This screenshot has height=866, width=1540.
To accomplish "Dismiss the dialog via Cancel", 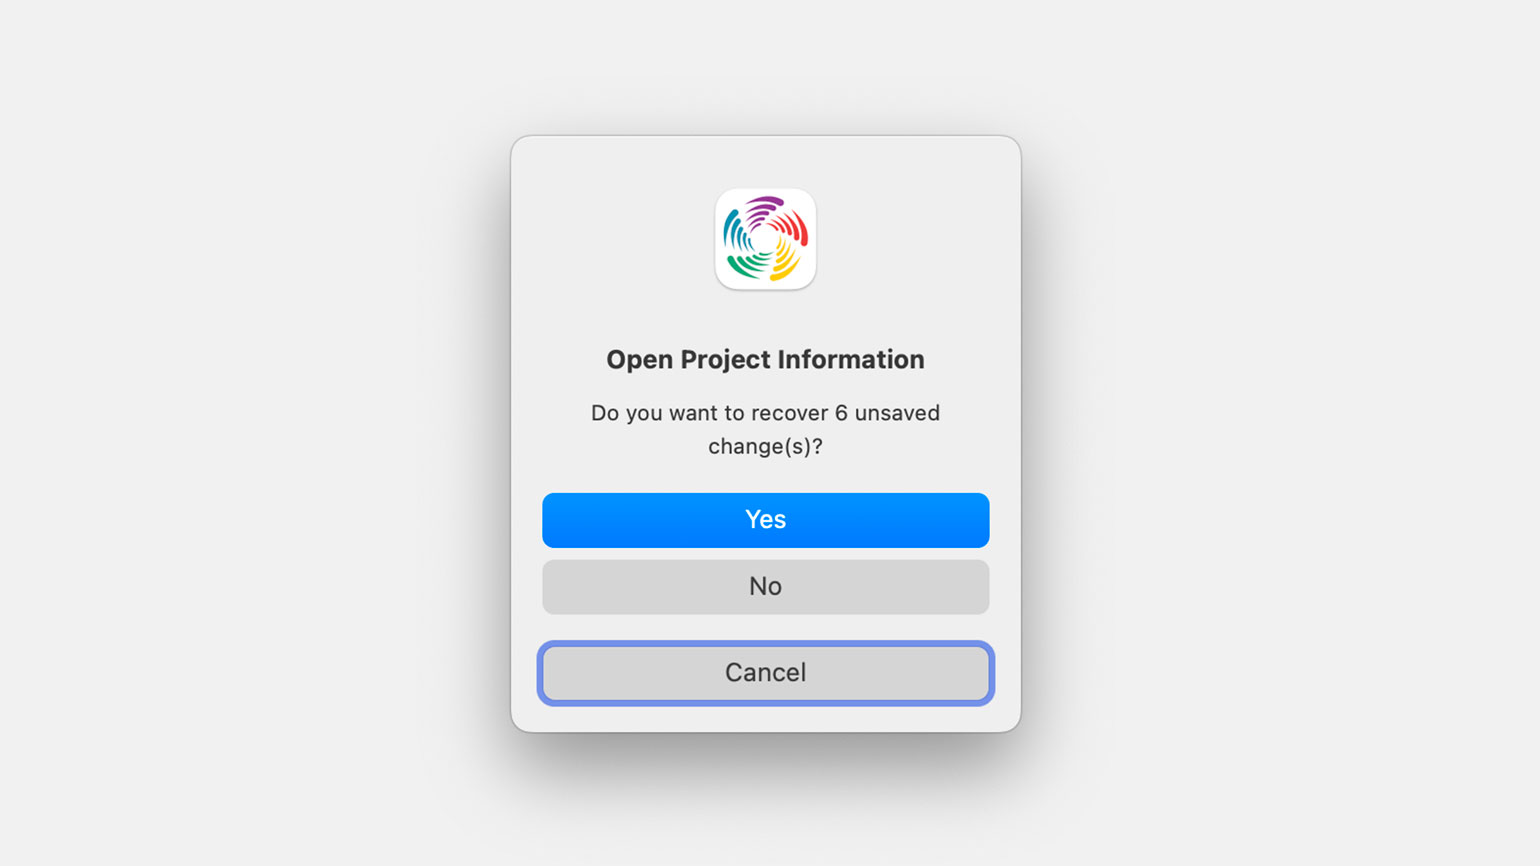I will pos(765,673).
